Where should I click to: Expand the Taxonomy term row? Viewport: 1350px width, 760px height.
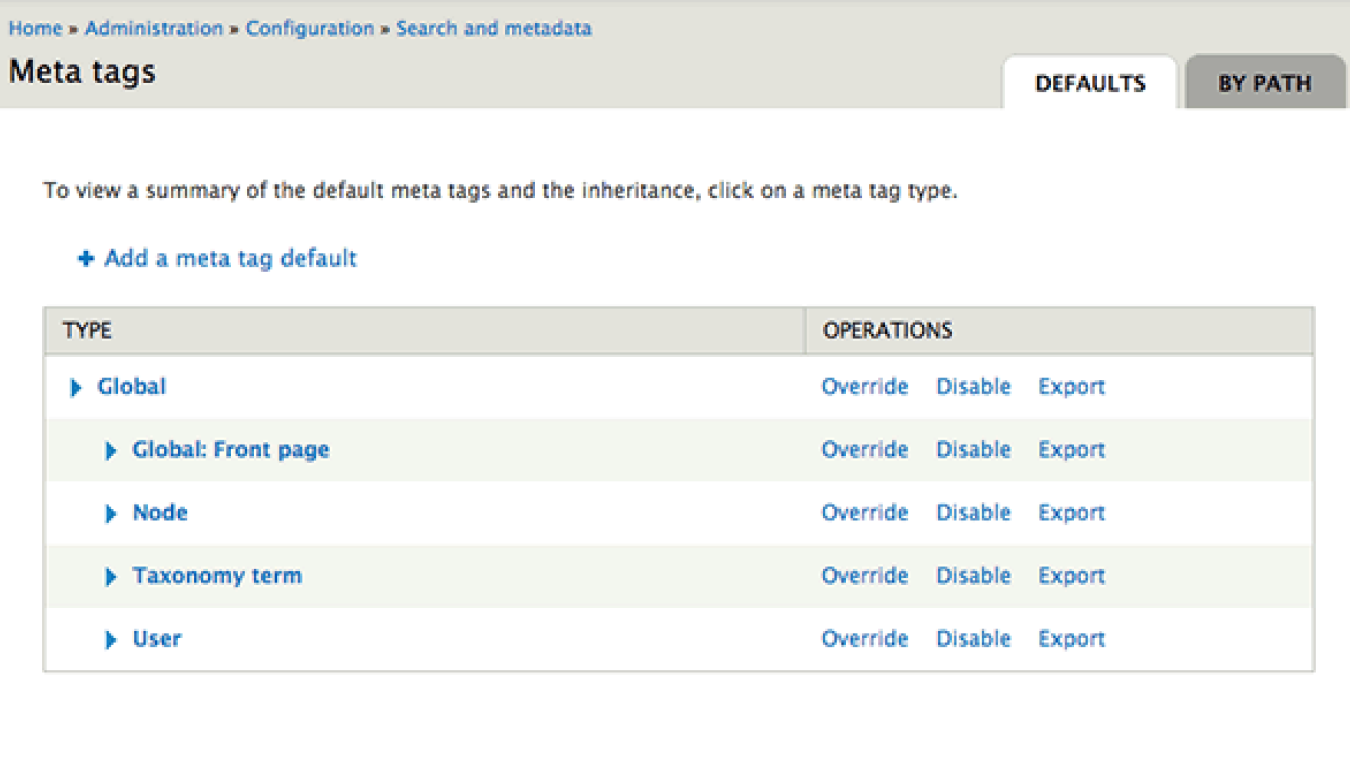(111, 576)
